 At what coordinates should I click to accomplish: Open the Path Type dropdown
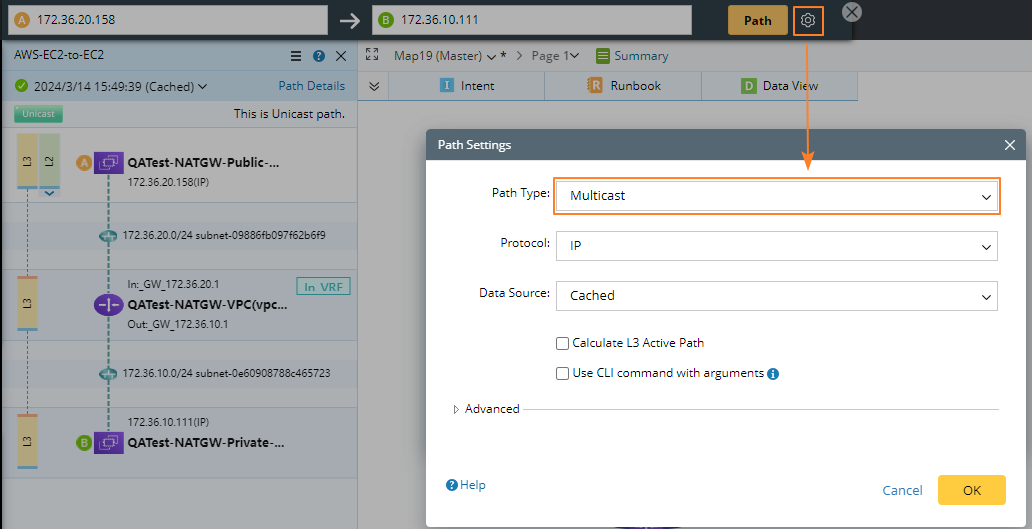[777, 196]
